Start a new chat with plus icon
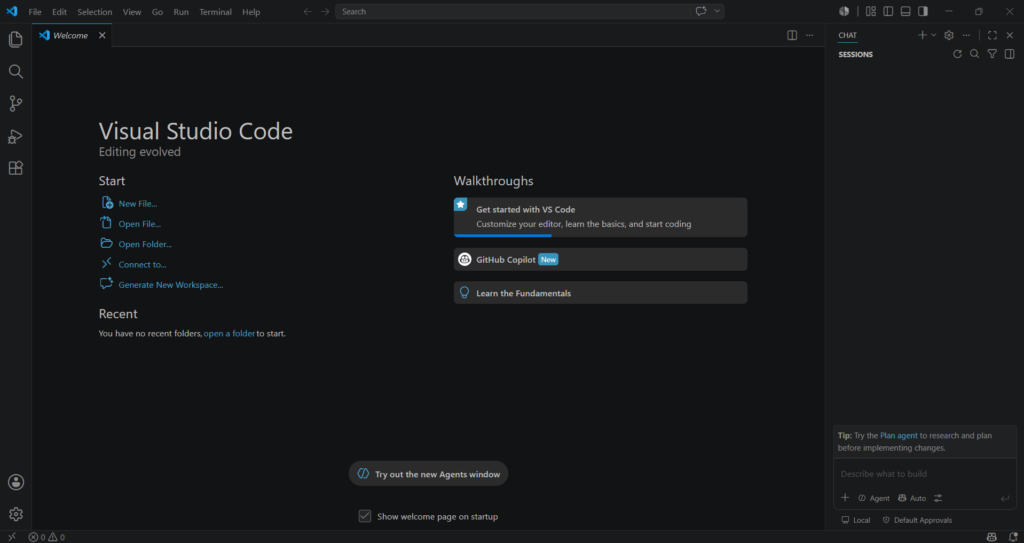1024x543 pixels. 922,35
